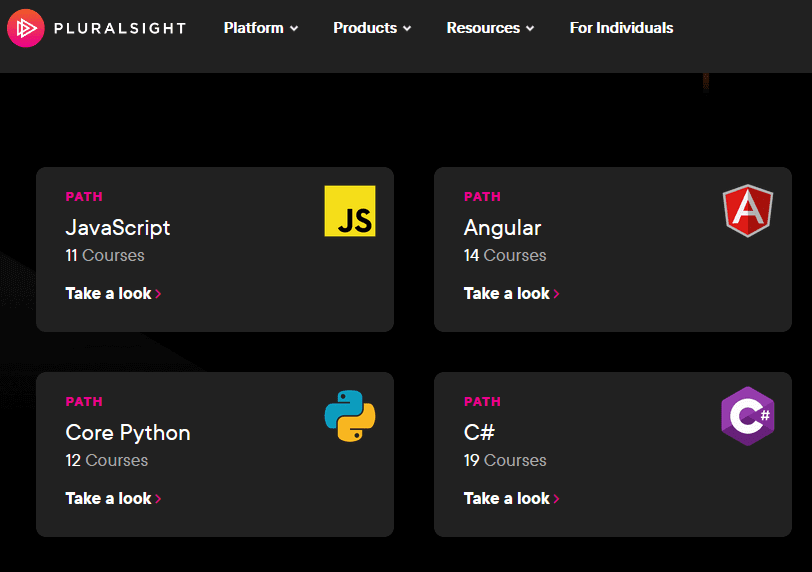Click the arrow beside Angular's Take a look
The width and height of the screenshot is (812, 572).
[x=557, y=294]
